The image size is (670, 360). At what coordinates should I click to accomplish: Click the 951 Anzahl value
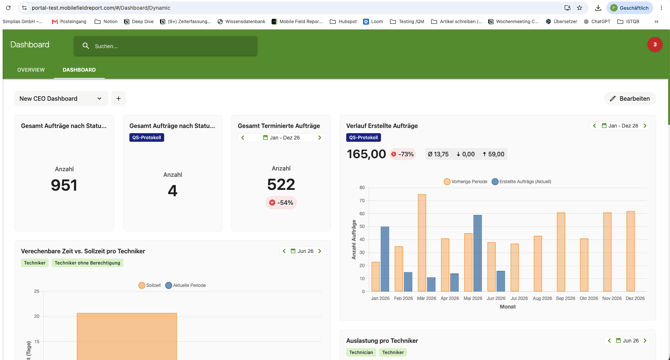pos(64,185)
